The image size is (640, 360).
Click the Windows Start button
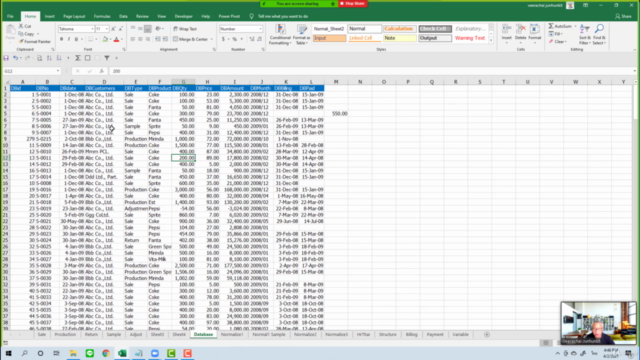coord(8,353)
